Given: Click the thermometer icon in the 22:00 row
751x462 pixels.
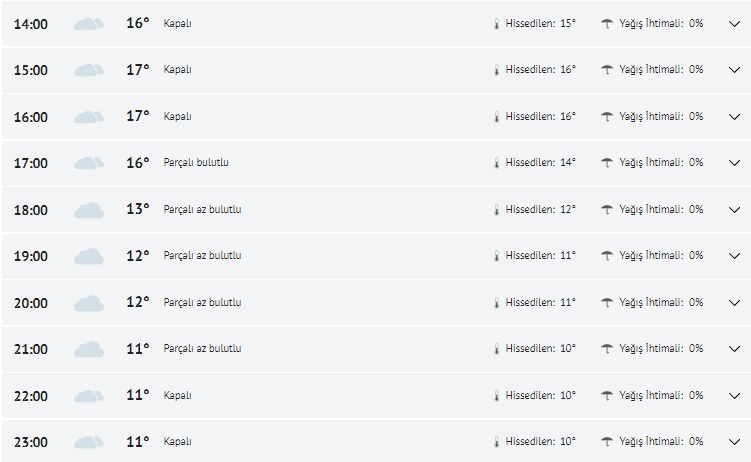Looking at the screenshot, I should click(x=495, y=395).
